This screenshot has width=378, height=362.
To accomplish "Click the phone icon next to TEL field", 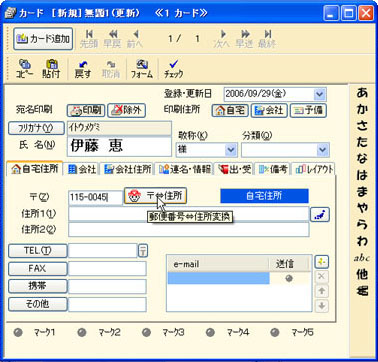I will point(143,251).
